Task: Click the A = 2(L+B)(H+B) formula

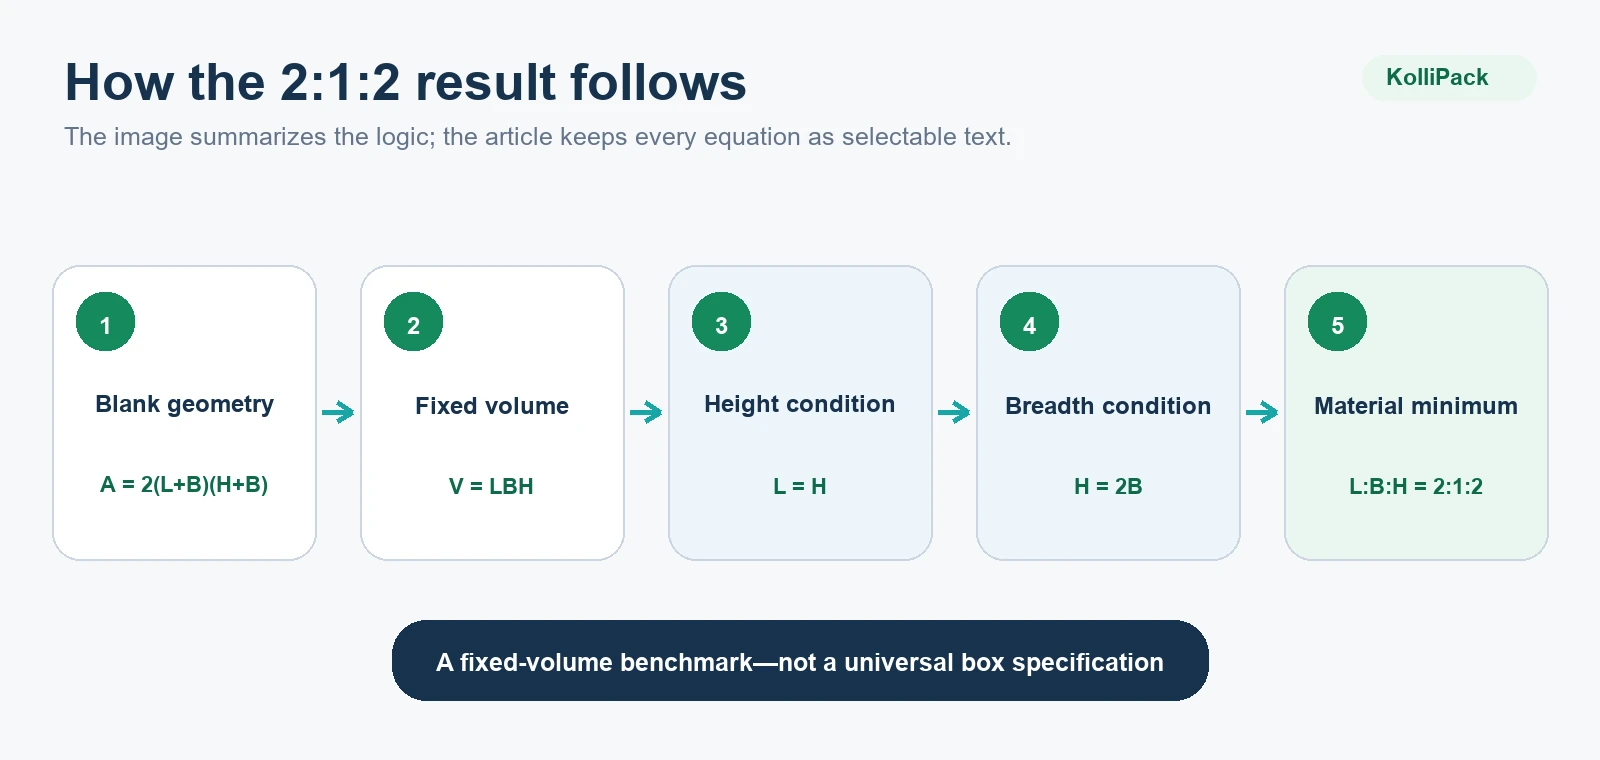Action: (x=184, y=485)
